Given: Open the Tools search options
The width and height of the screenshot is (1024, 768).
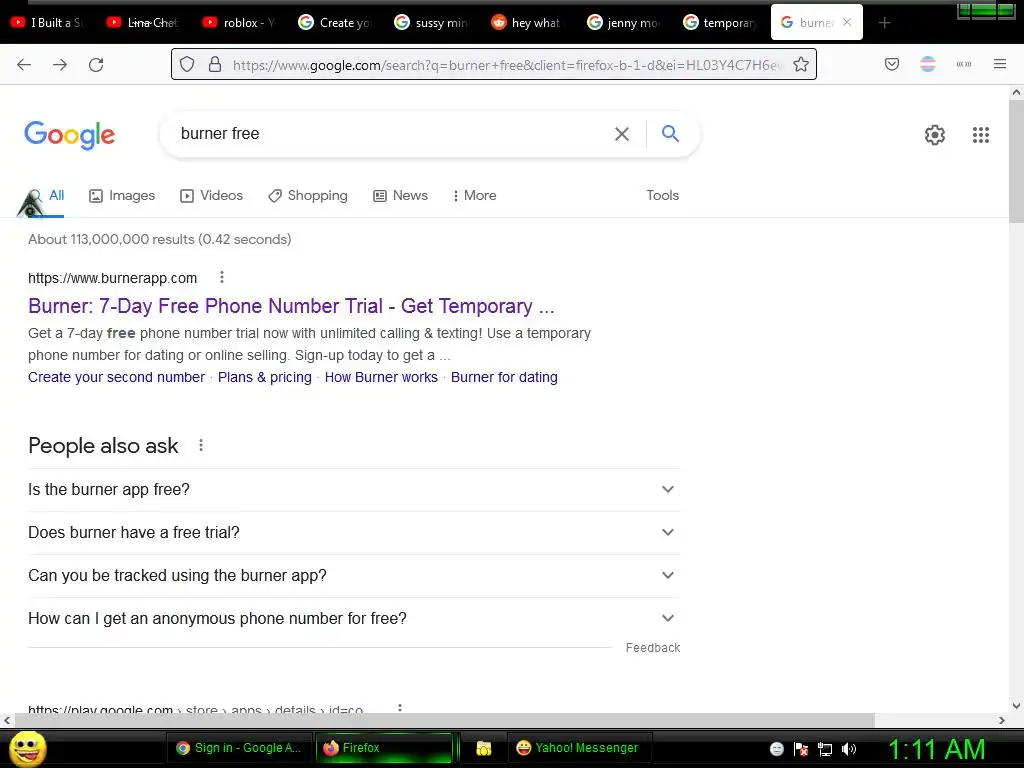Looking at the screenshot, I should point(663,195).
